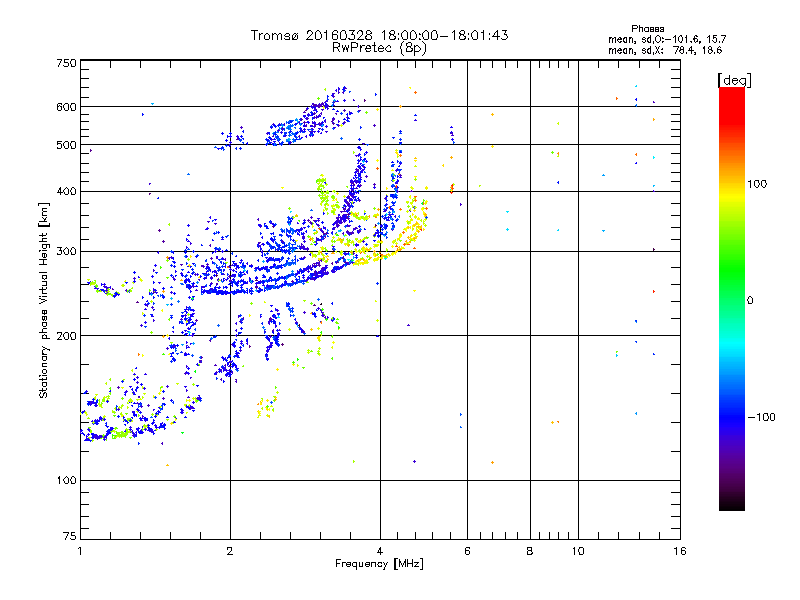Pick the black bottom of the phase colorbar

pyautogui.click(x=732, y=503)
